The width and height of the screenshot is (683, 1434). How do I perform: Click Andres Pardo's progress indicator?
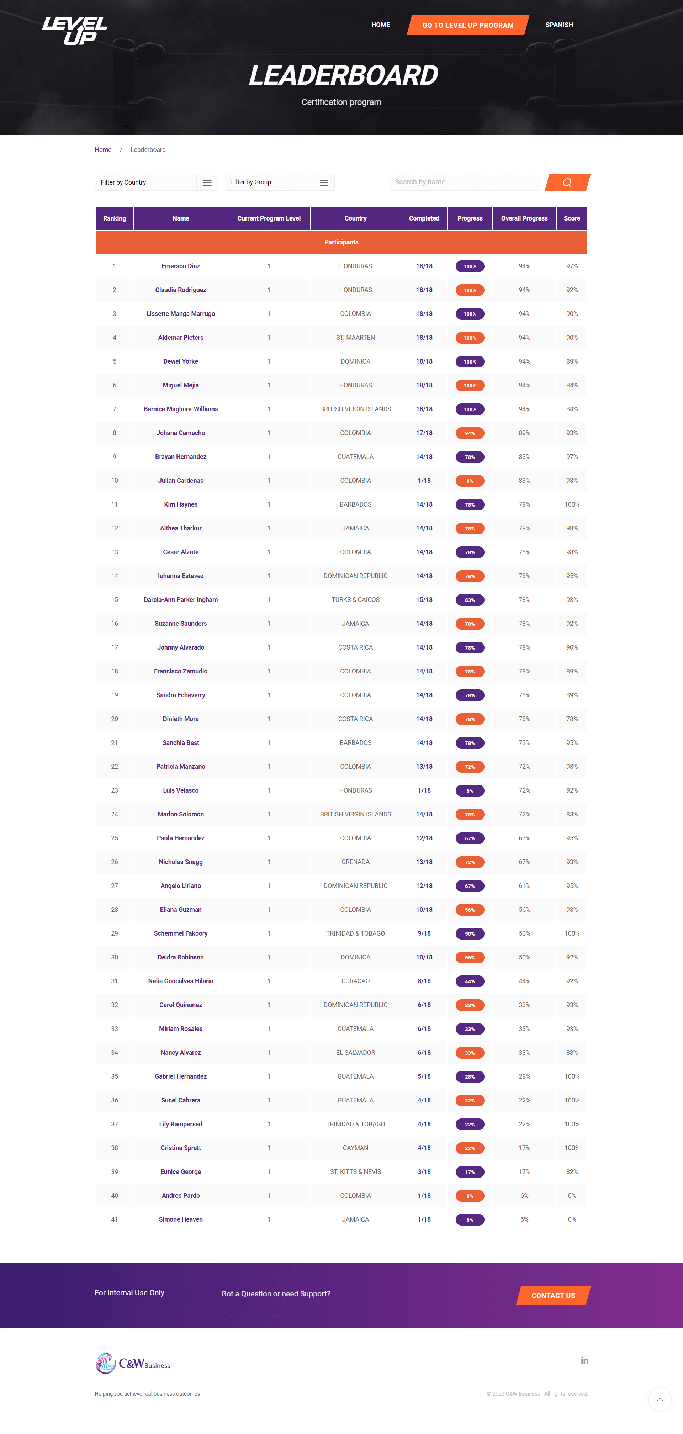coord(470,1196)
